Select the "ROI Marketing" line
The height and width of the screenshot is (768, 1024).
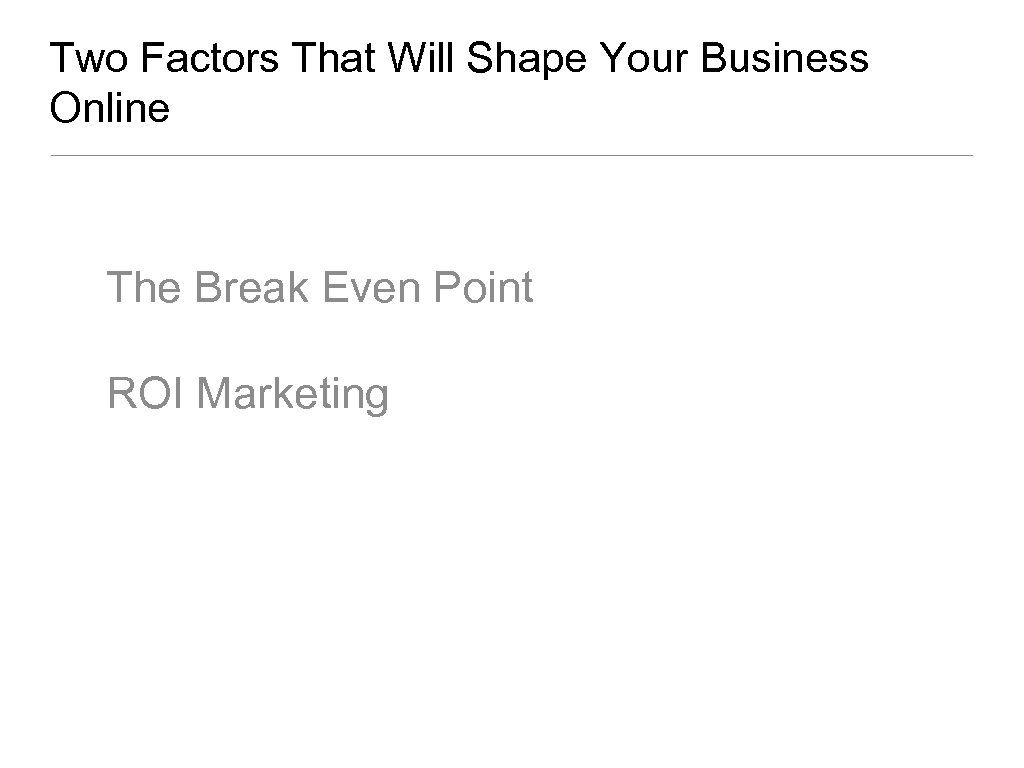click(x=248, y=394)
